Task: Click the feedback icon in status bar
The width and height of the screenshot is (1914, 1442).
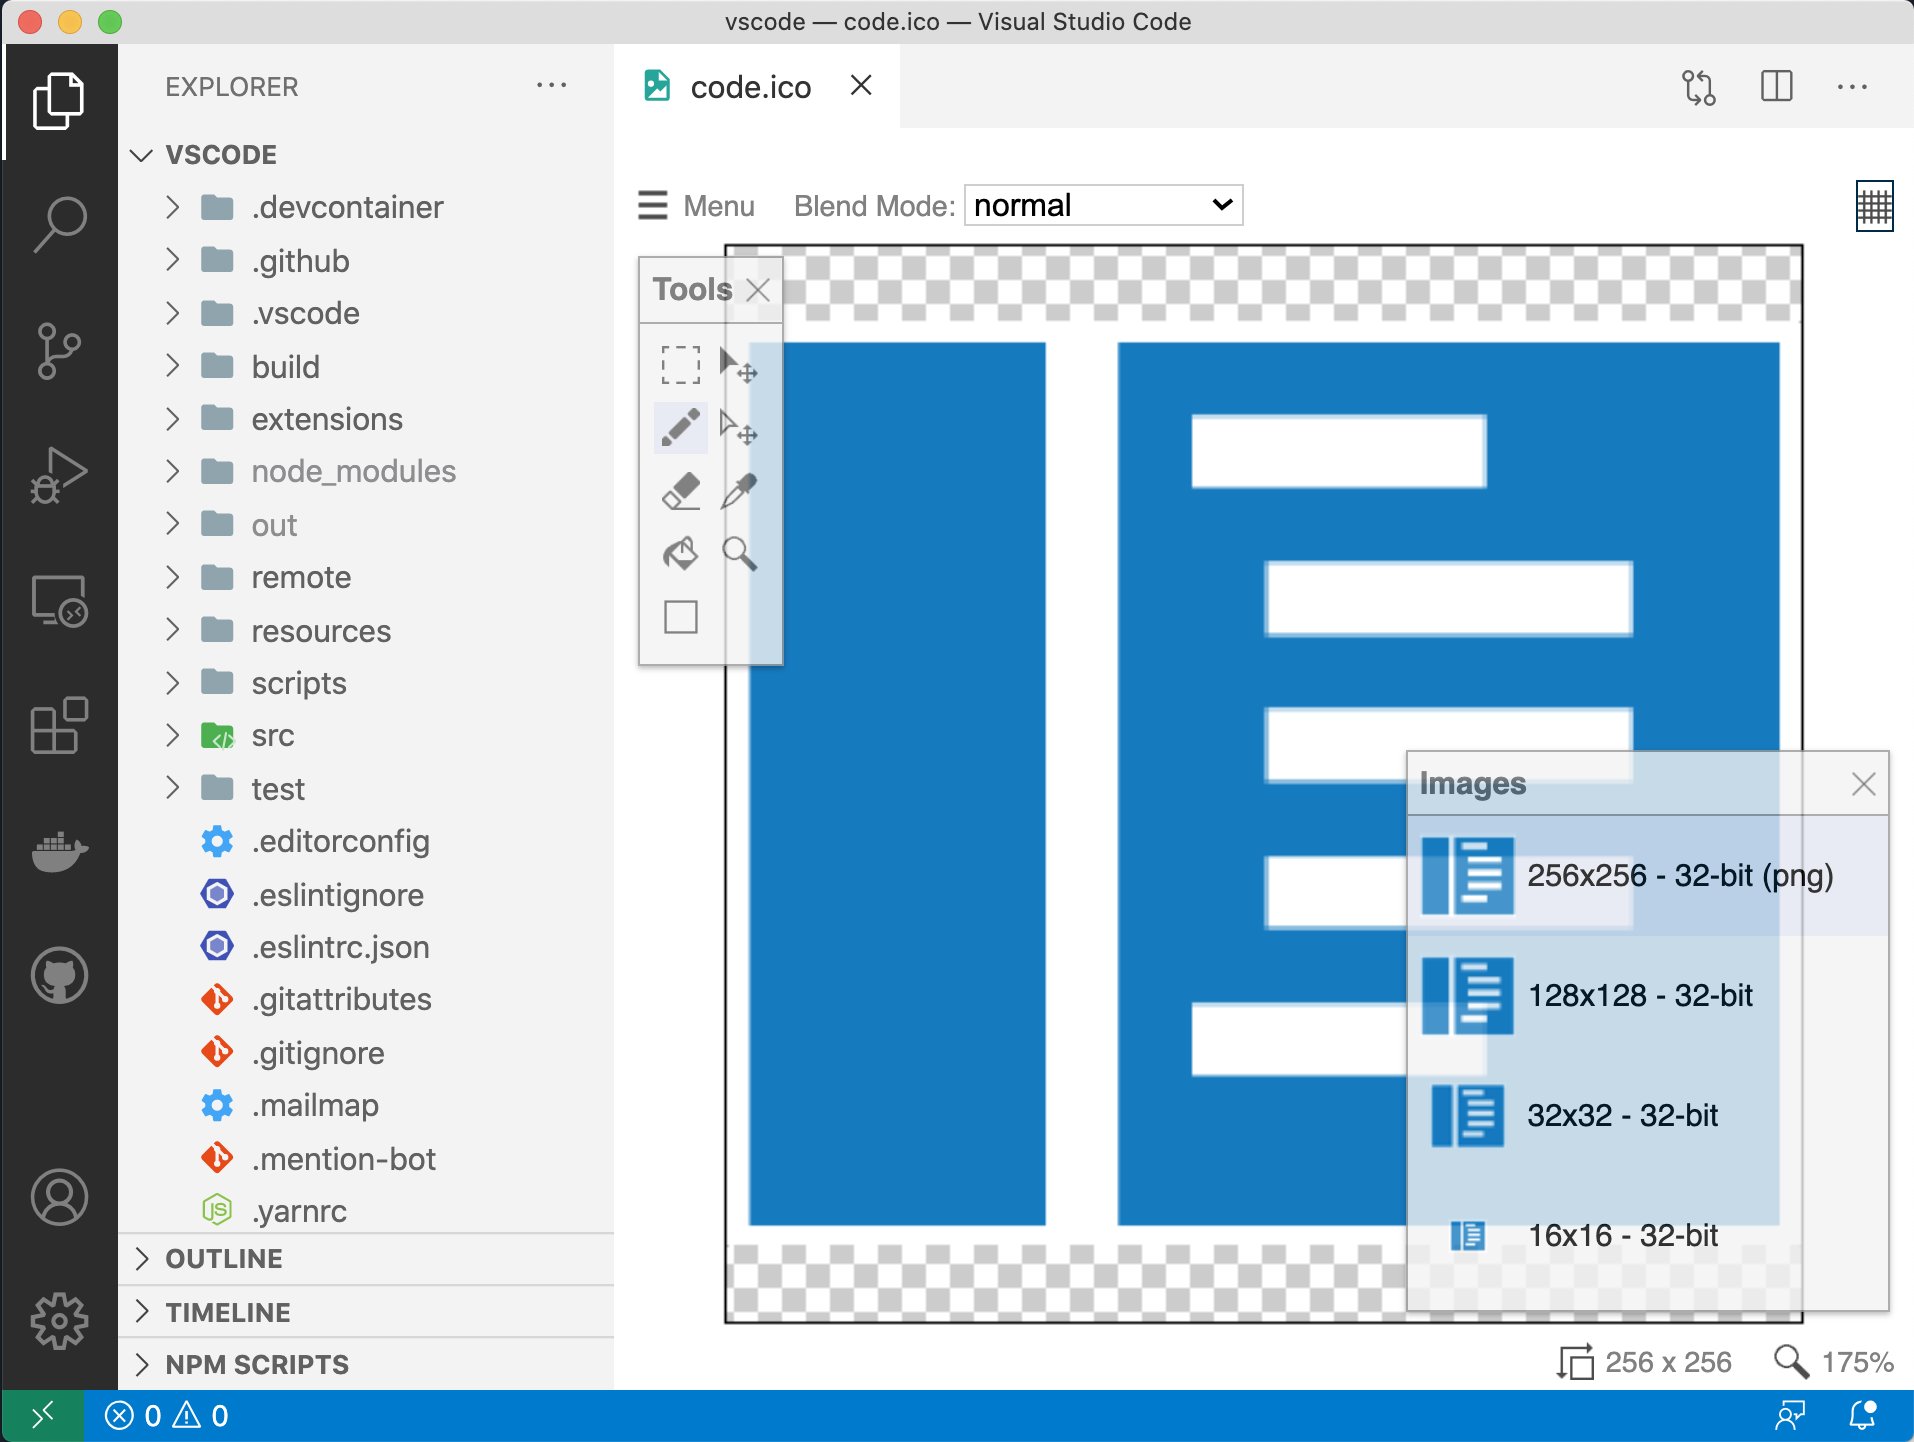Action: pos(1790,1416)
